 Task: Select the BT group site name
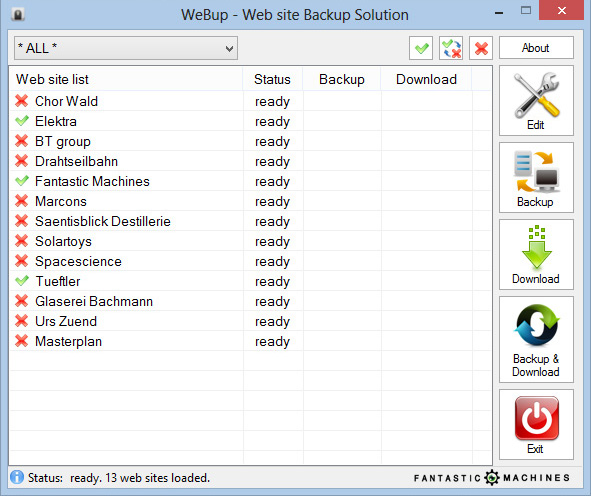point(63,141)
